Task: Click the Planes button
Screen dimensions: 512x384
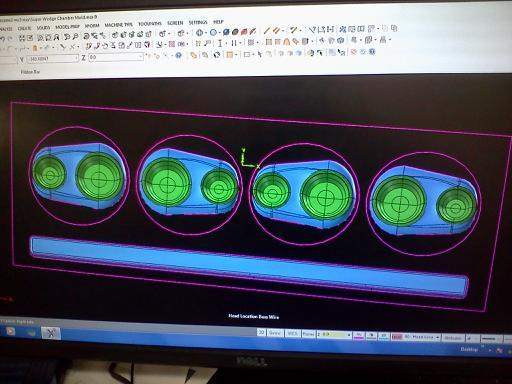Action: click(x=308, y=334)
